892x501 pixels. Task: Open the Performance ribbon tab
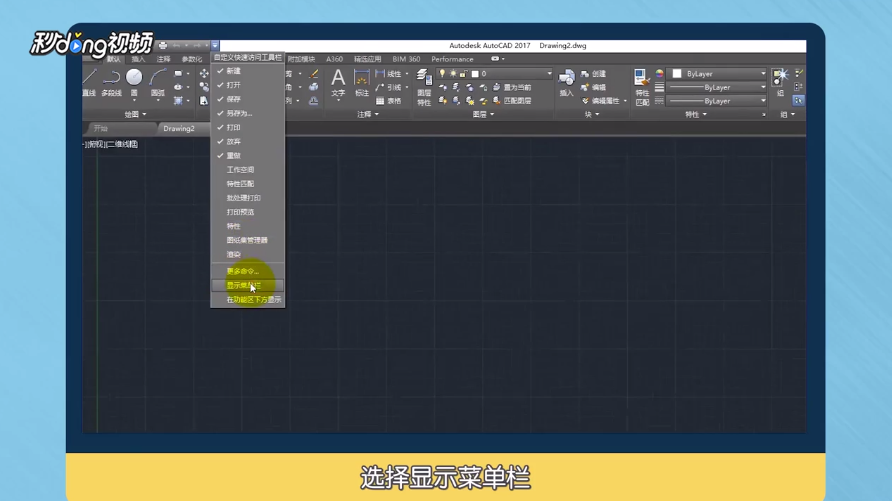click(x=452, y=59)
